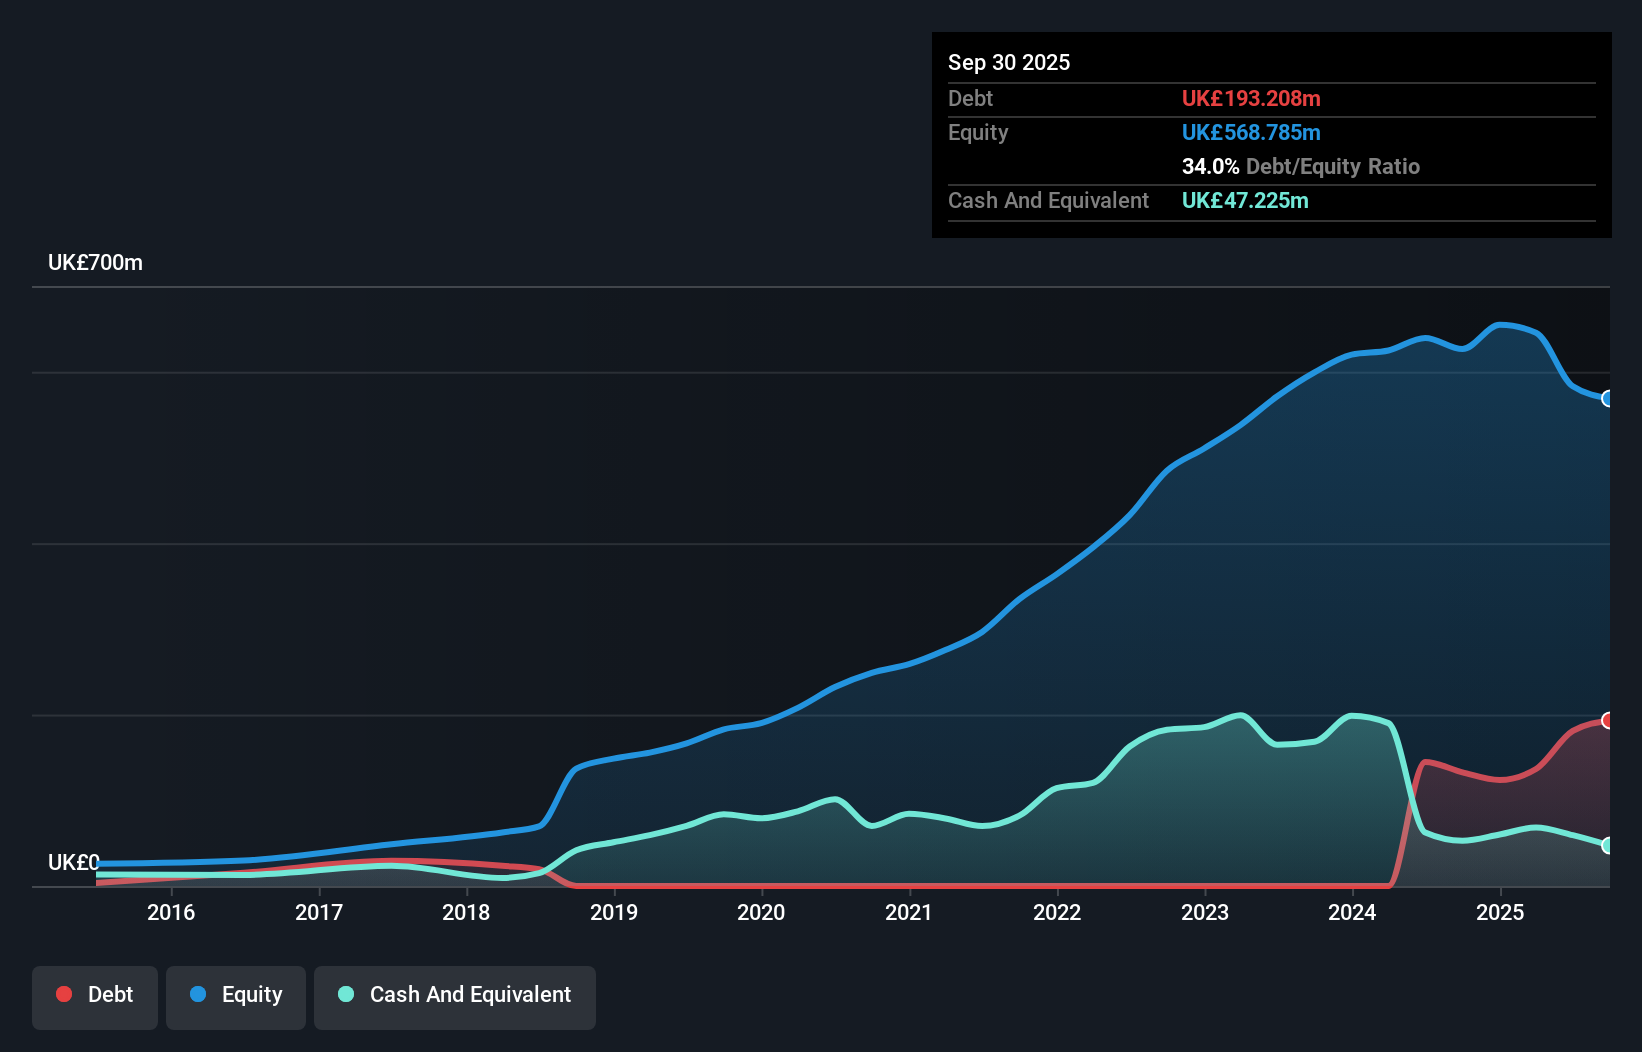This screenshot has height=1052, width=1642.
Task: Toggle the Debt legend button
Action: 95,997
